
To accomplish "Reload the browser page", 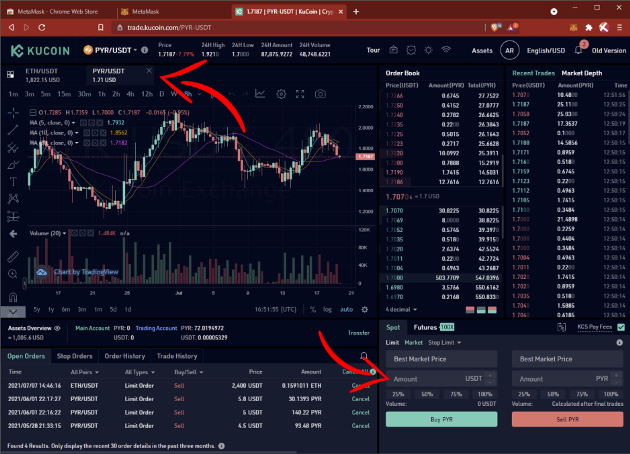I will point(42,27).
